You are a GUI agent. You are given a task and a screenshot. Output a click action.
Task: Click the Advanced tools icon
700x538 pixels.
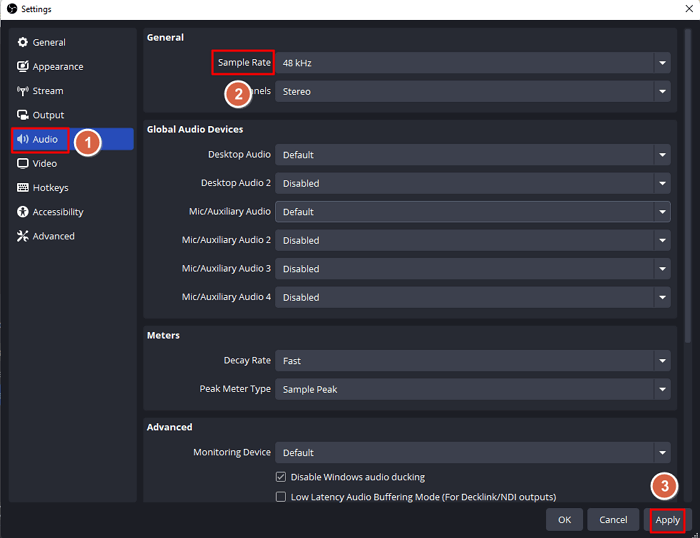[x=22, y=236]
